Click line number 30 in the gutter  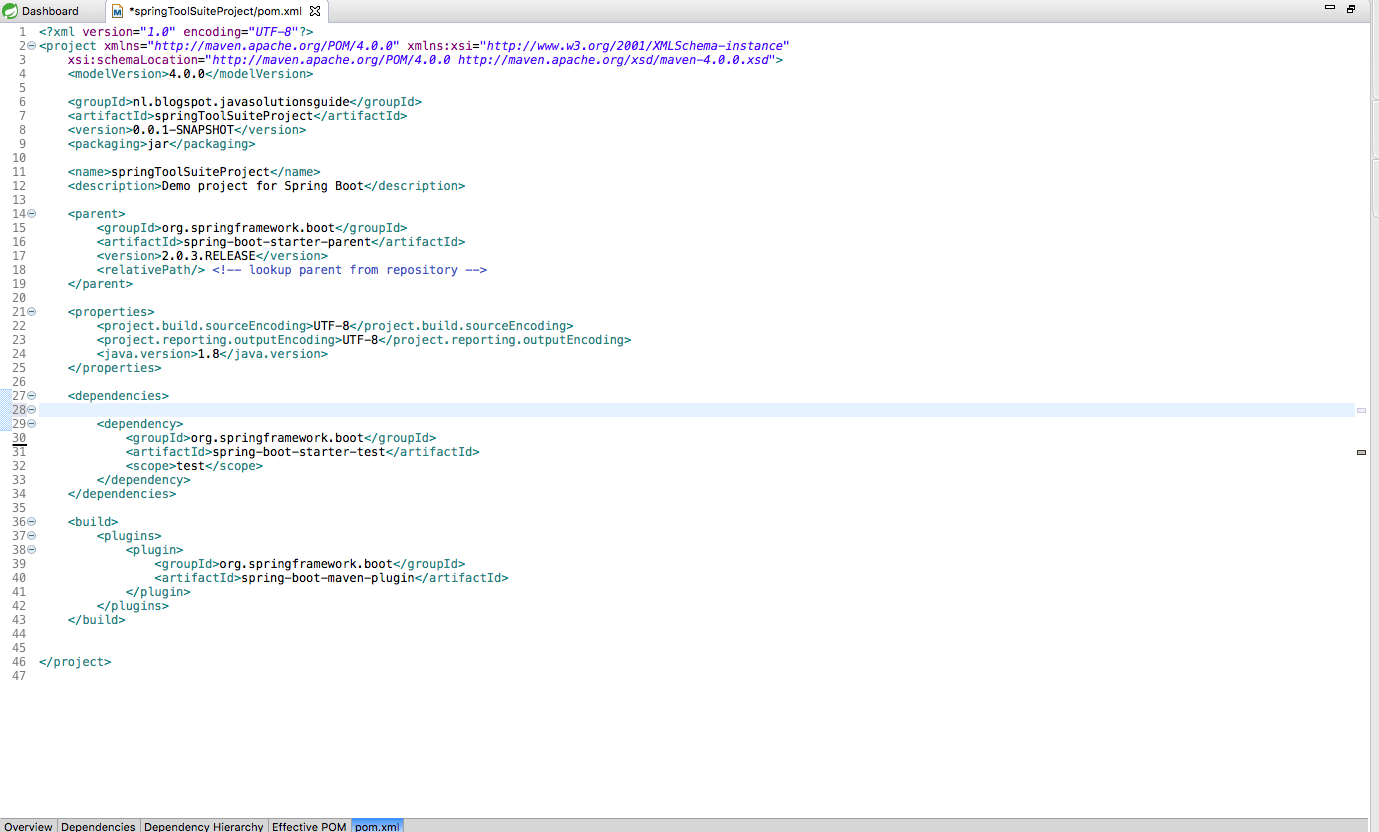[19, 438]
